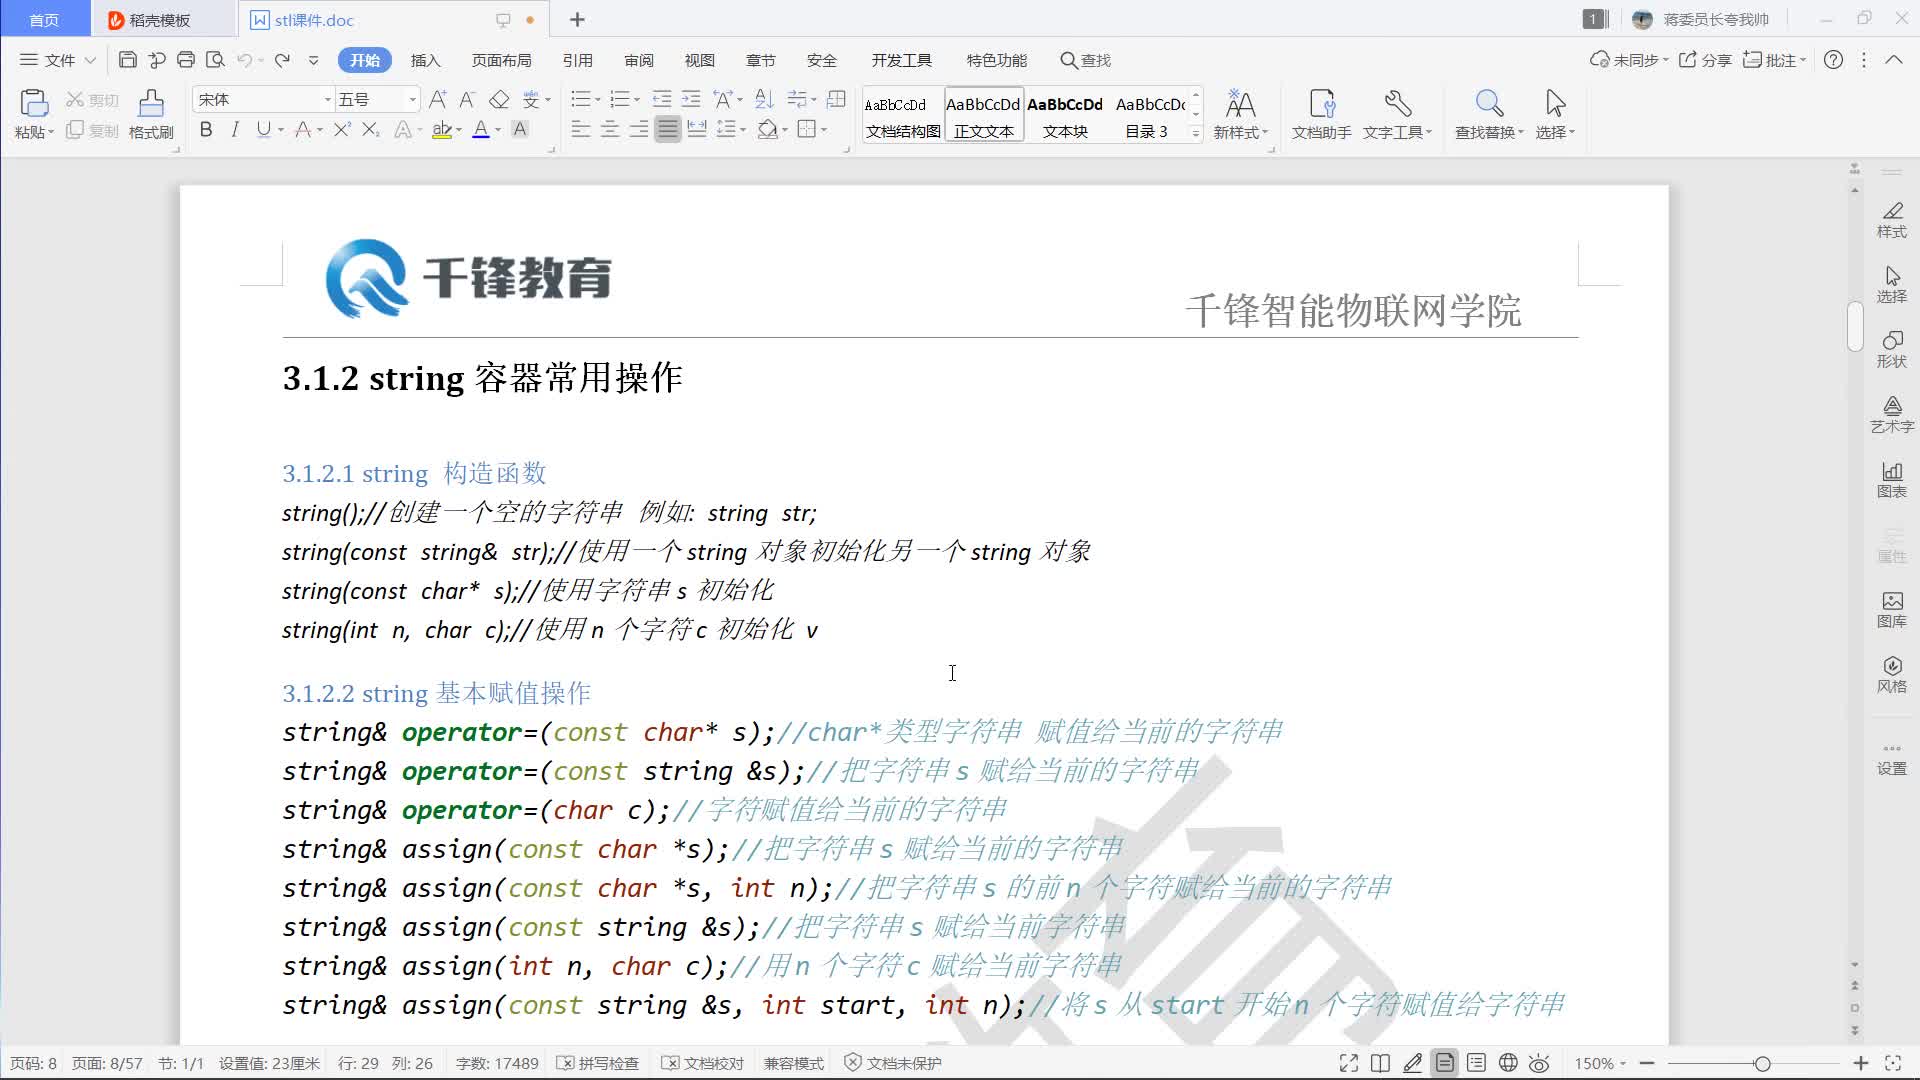Increase paragraph indent
The image size is (1920, 1080).
tap(691, 99)
